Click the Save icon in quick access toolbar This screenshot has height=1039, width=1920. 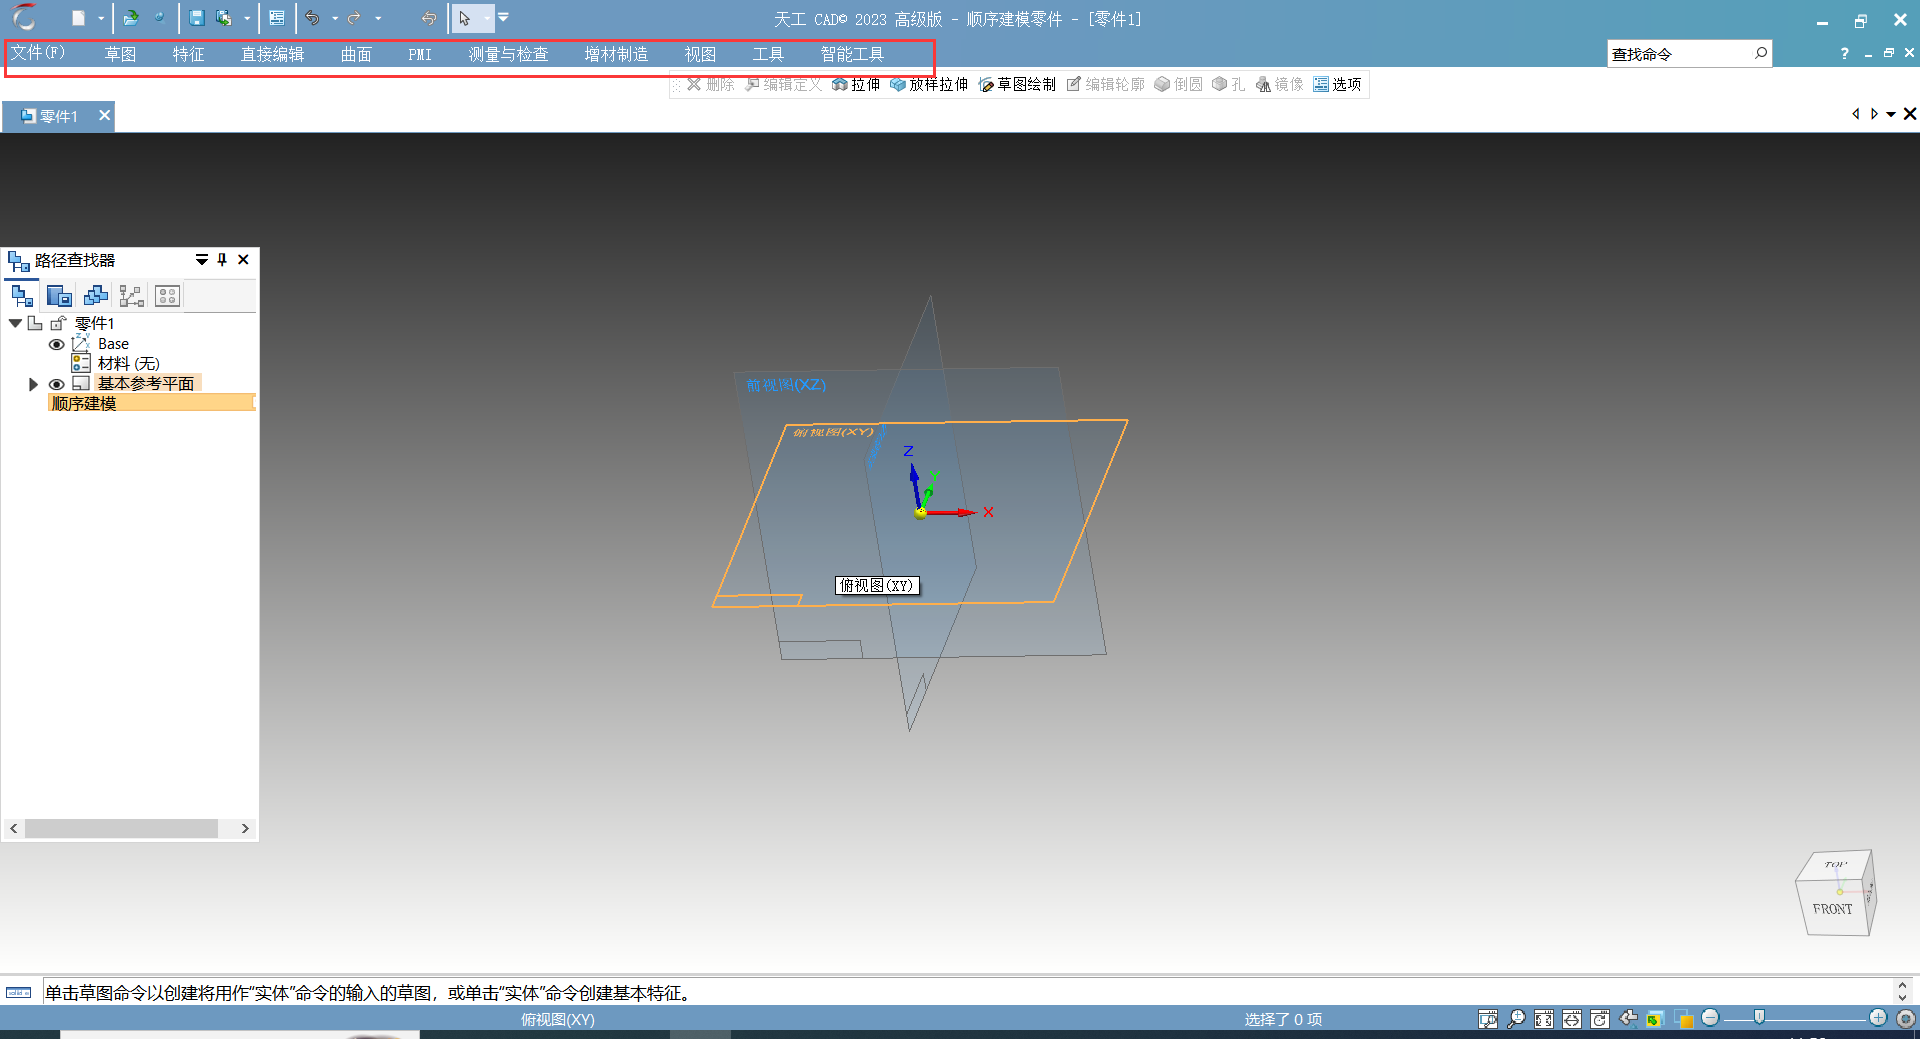197,18
